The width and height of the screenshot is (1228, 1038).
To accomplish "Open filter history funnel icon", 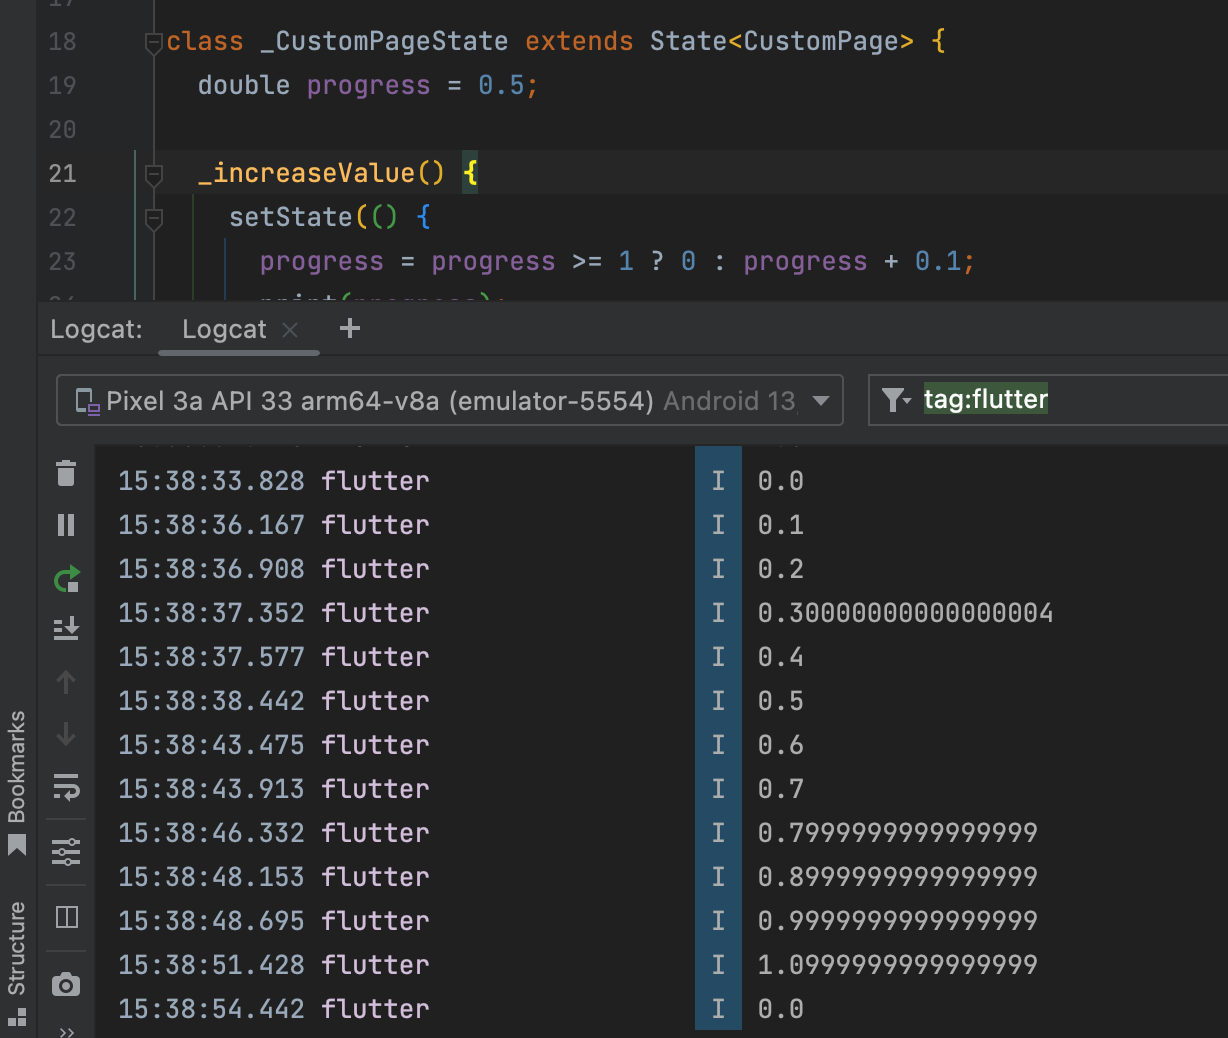I will coord(896,400).
